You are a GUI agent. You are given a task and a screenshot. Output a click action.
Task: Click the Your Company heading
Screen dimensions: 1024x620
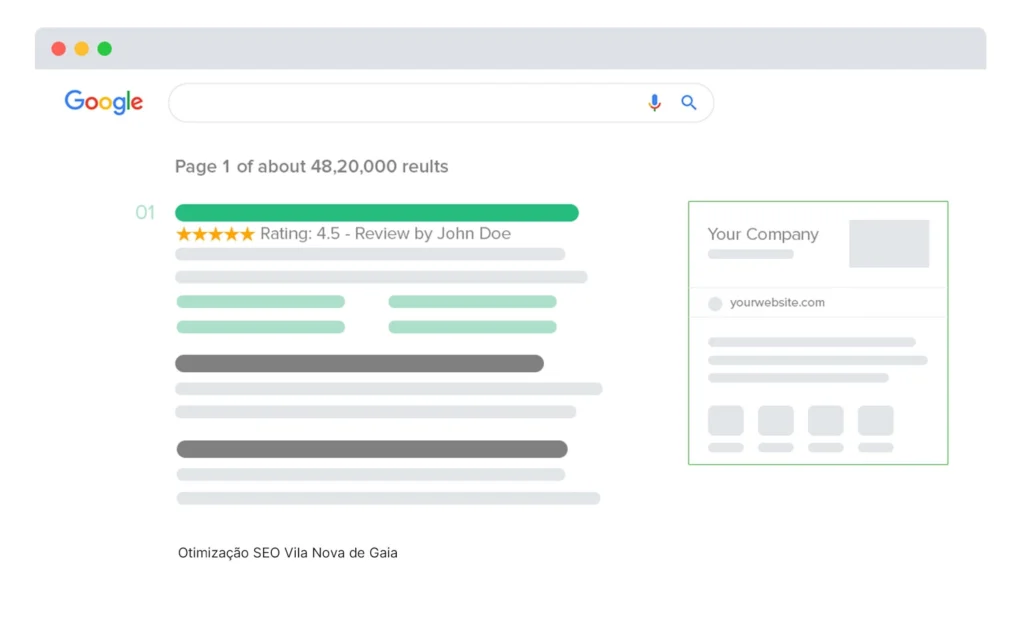[763, 234]
